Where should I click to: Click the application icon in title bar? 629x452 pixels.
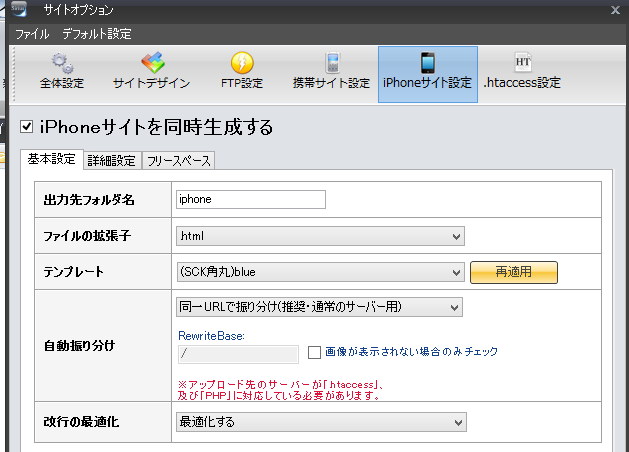tap(18, 8)
